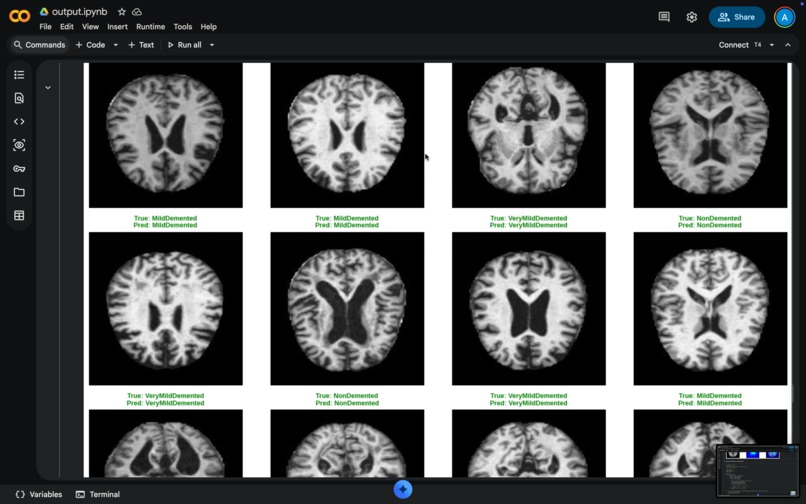Add a new Code cell
This screenshot has height=504, width=806.
(90, 45)
